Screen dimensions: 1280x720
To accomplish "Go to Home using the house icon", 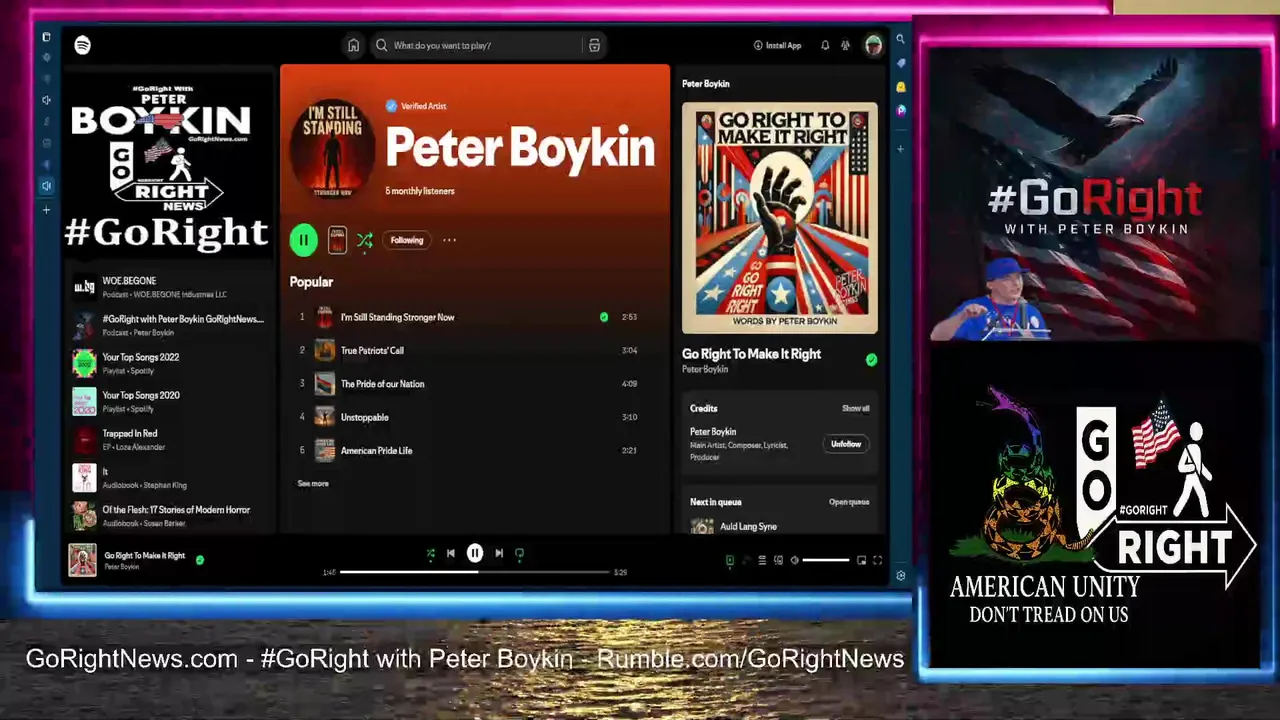I will [x=353, y=45].
